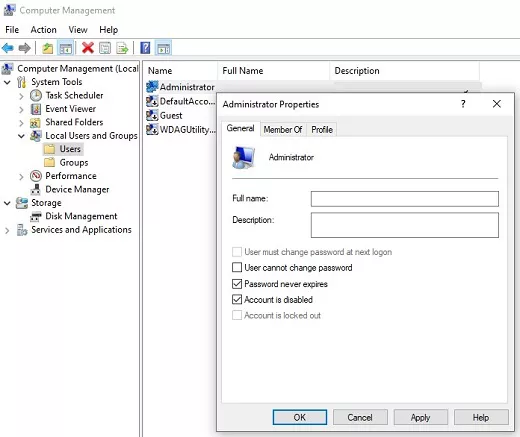Click the Up one level folder icon

coord(48,48)
